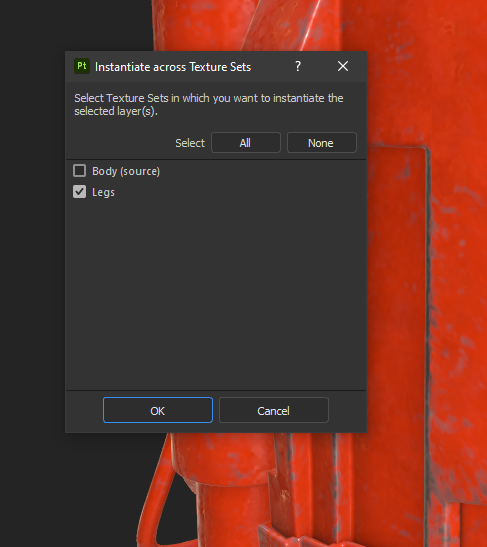This screenshot has height=547, width=487.
Task: Click the instruction text about selecting Texture Sets
Action: click(209, 104)
